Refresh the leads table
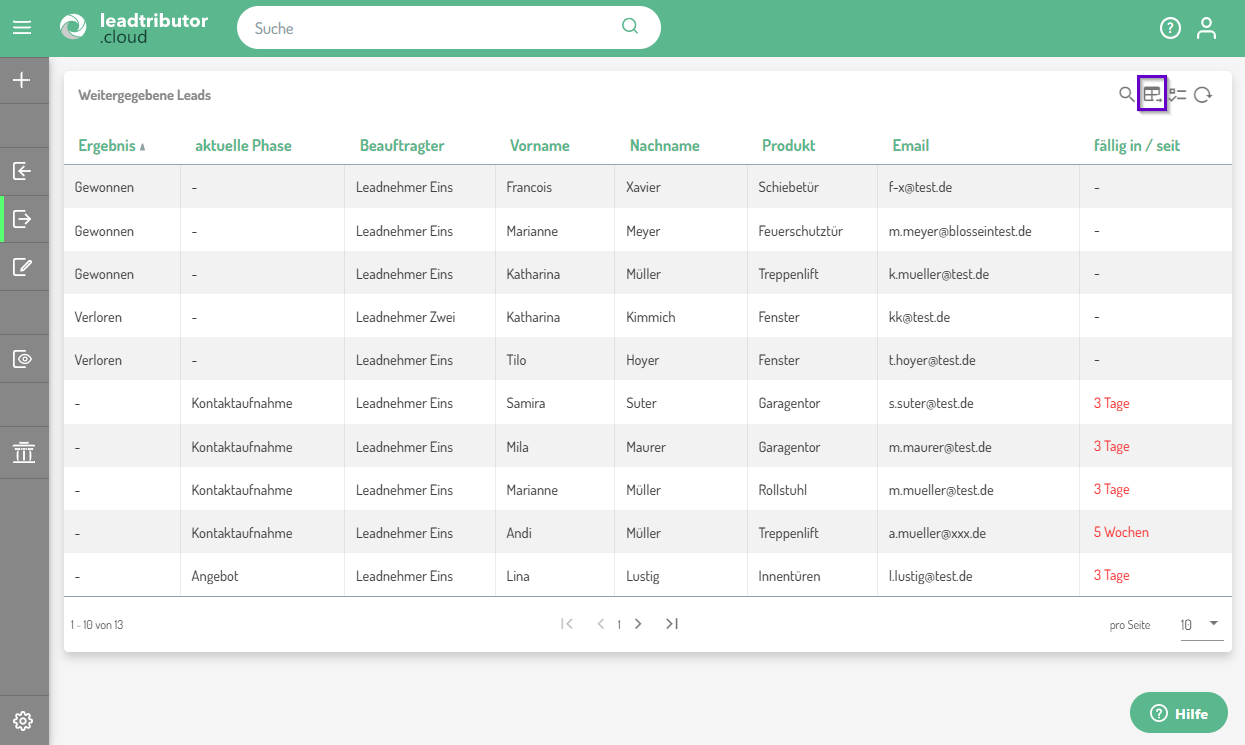1245x745 pixels. [1203, 95]
